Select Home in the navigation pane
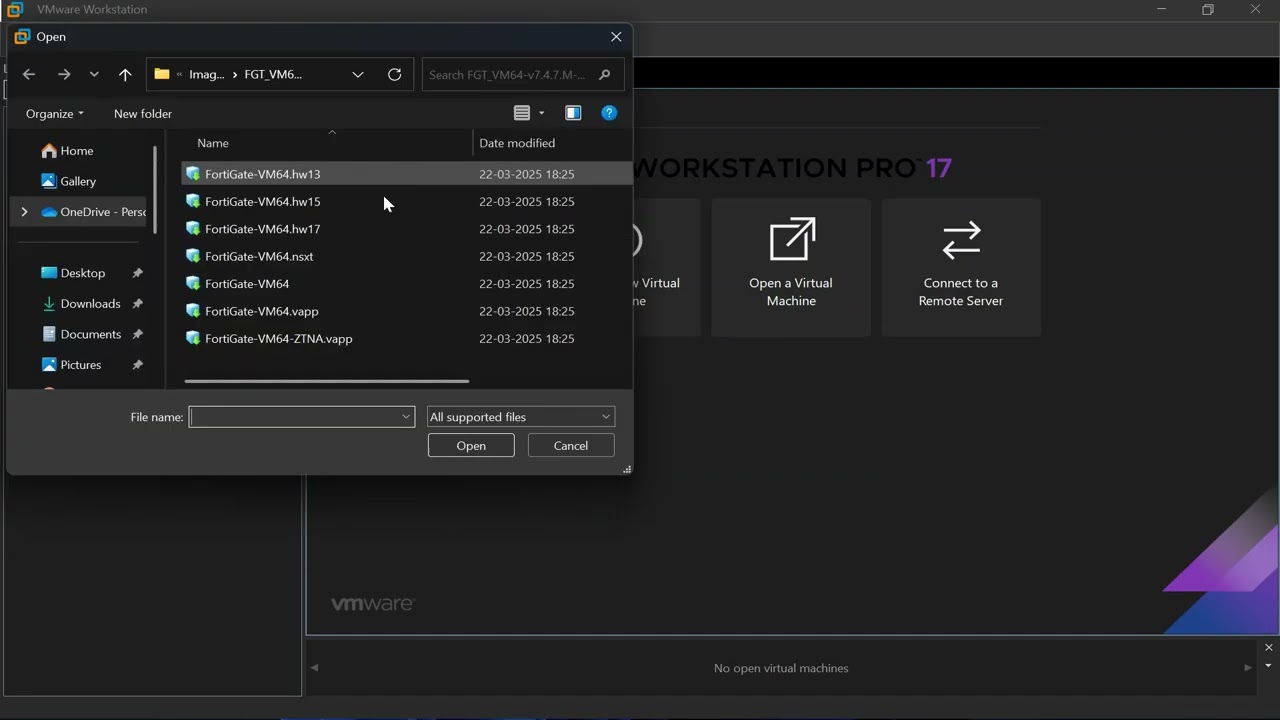The width and height of the screenshot is (1280, 720). 68,151
